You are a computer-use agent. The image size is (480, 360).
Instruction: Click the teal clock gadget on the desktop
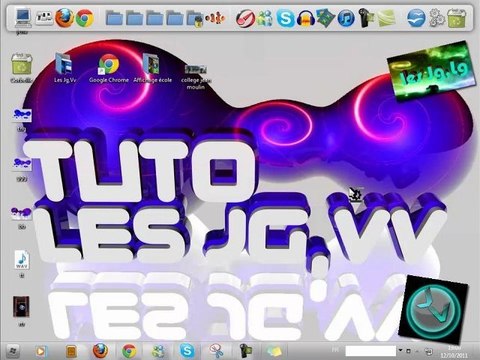434,309
